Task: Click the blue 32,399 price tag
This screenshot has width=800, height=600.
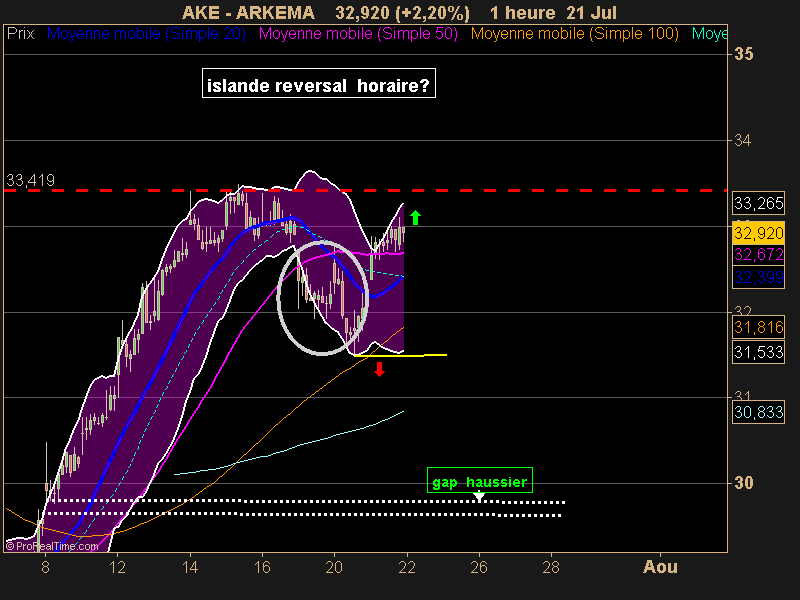Action: point(758,278)
